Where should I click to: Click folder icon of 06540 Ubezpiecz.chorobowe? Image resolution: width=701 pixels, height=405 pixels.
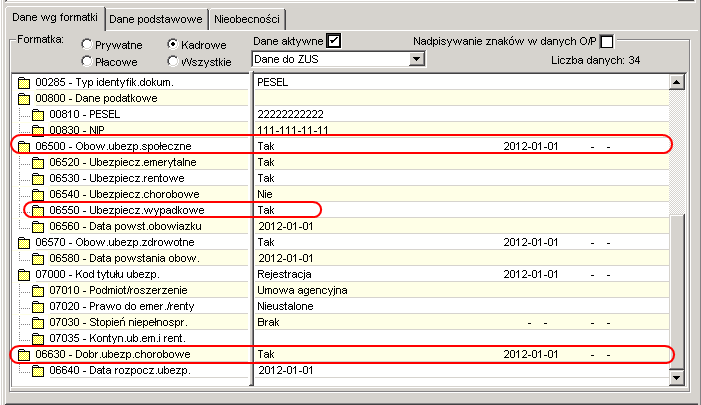[x=38, y=194]
